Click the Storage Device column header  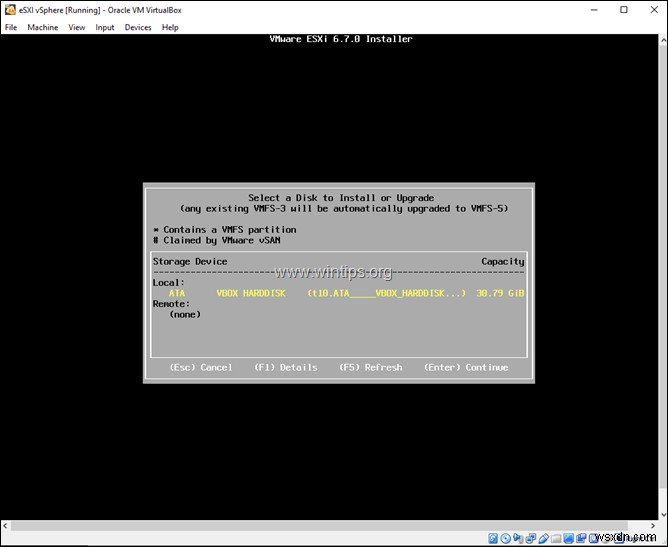point(190,261)
